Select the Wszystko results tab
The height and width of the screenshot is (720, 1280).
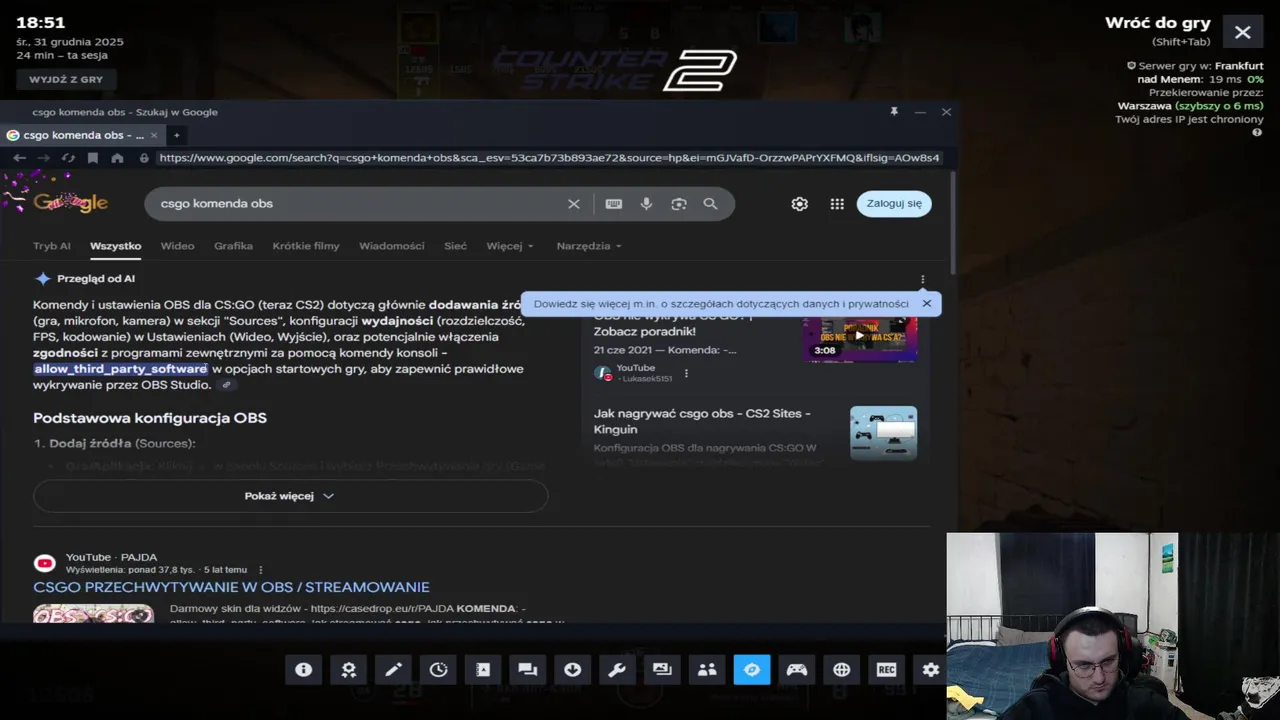(115, 246)
